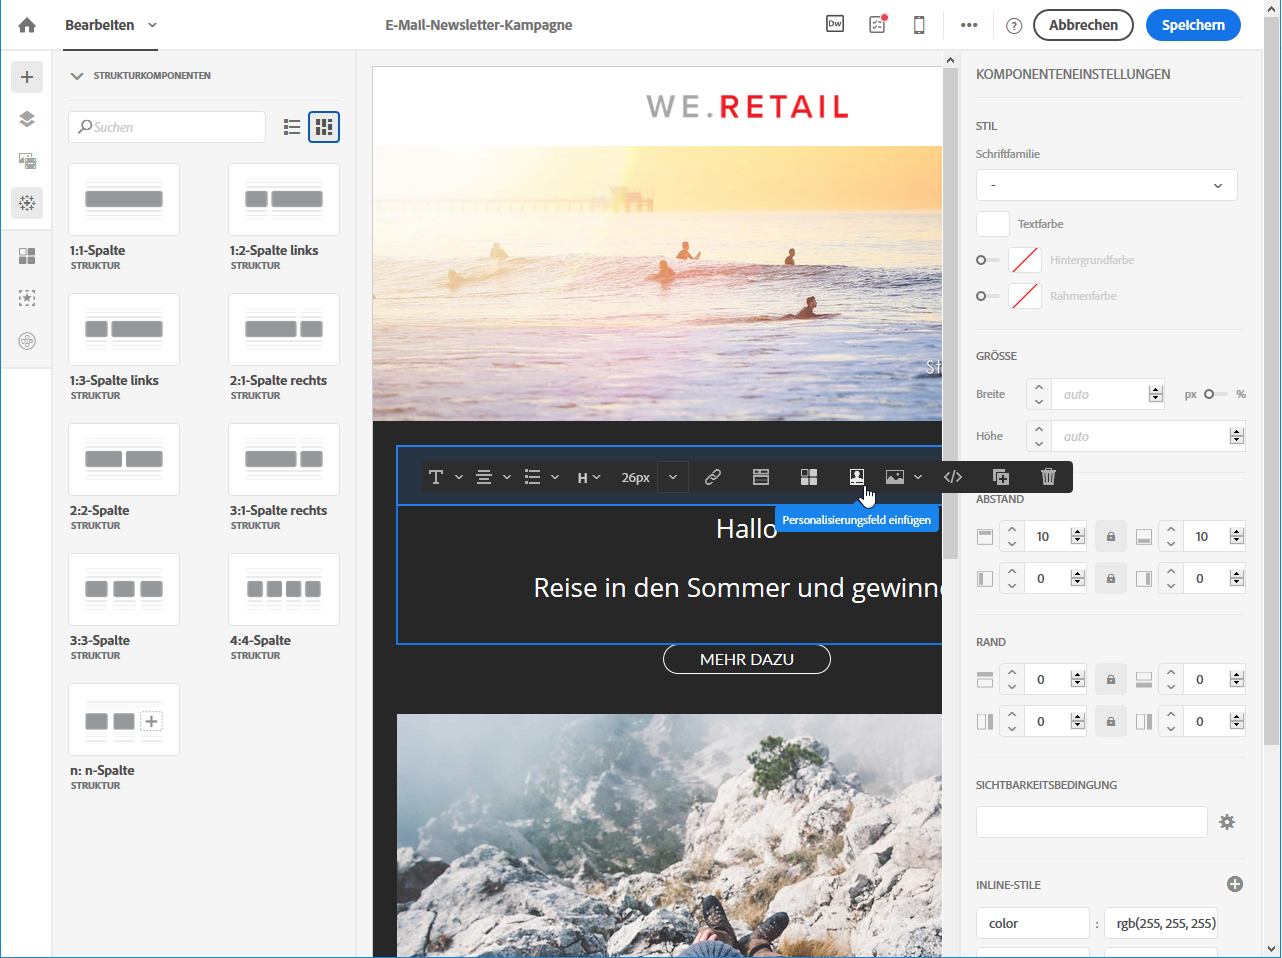Screen dimensions: 1282x958
Task: Insert a personalization field
Action: point(857,477)
